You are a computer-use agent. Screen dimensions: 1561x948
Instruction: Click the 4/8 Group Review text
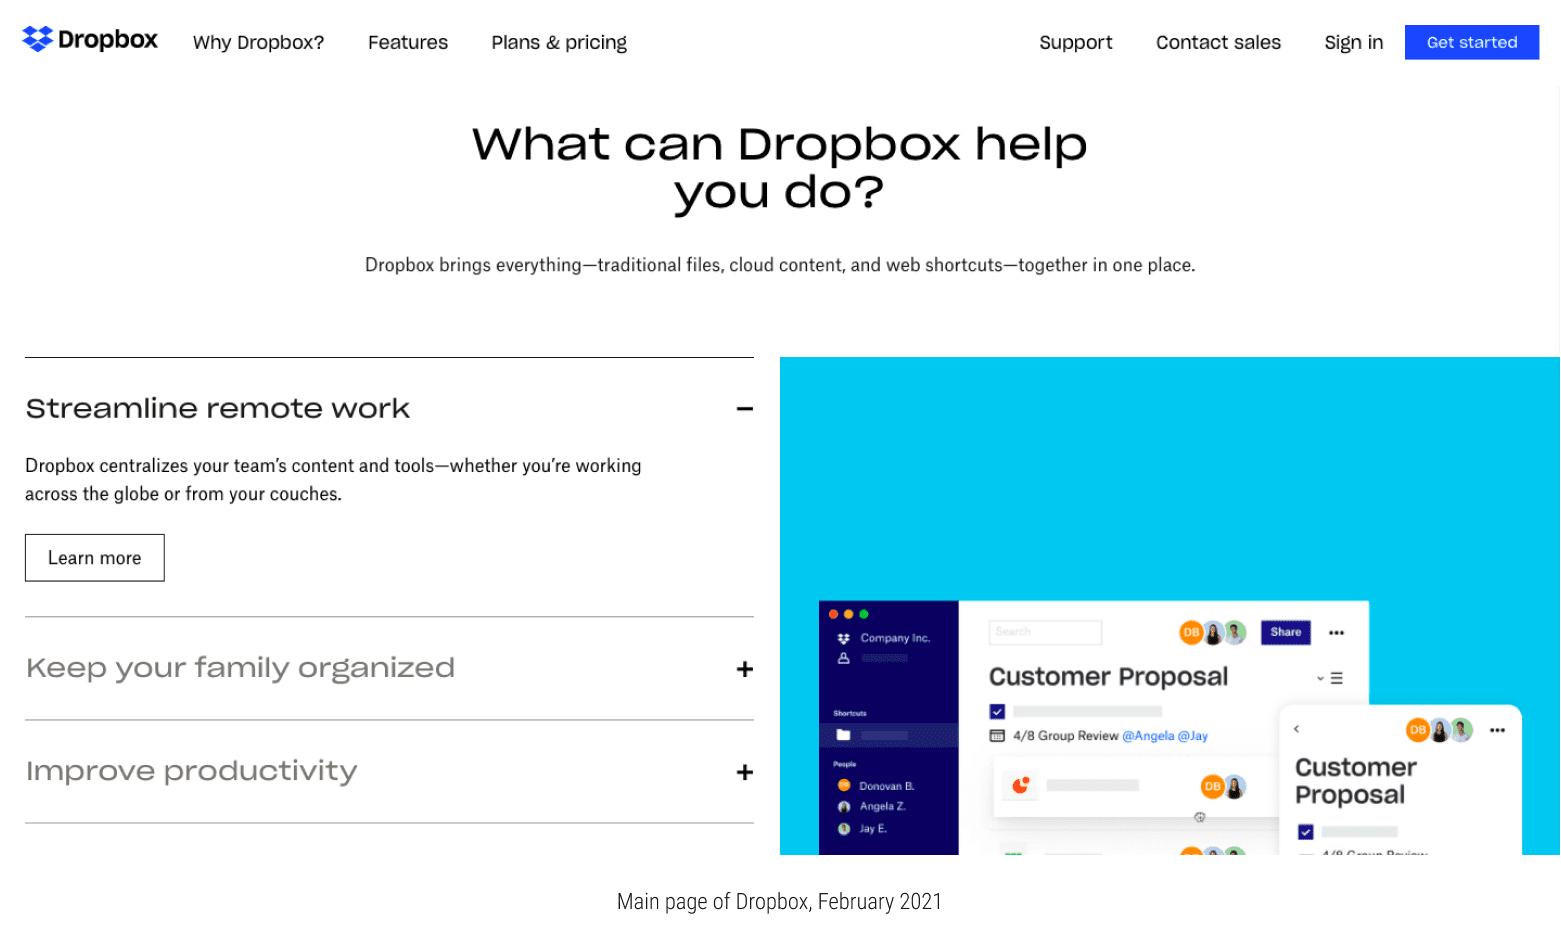pyautogui.click(x=1066, y=736)
